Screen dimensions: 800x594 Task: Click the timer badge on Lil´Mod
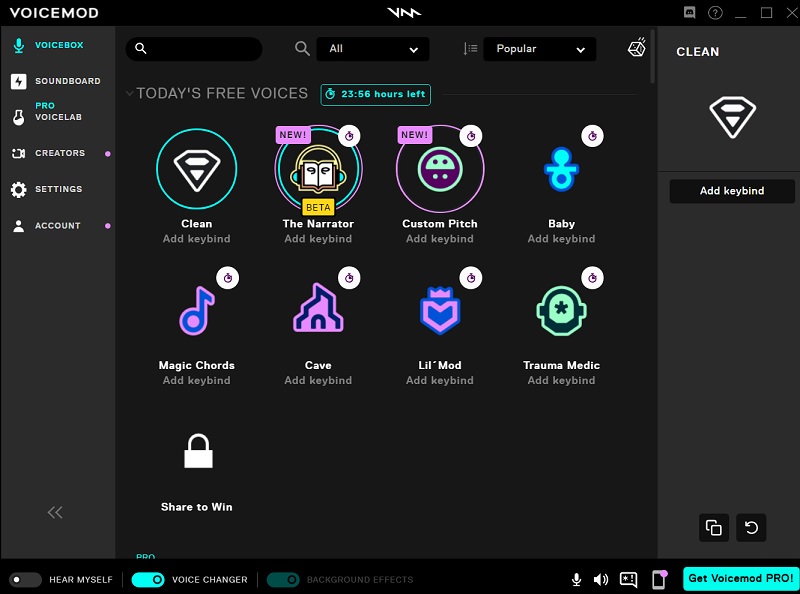coord(471,278)
